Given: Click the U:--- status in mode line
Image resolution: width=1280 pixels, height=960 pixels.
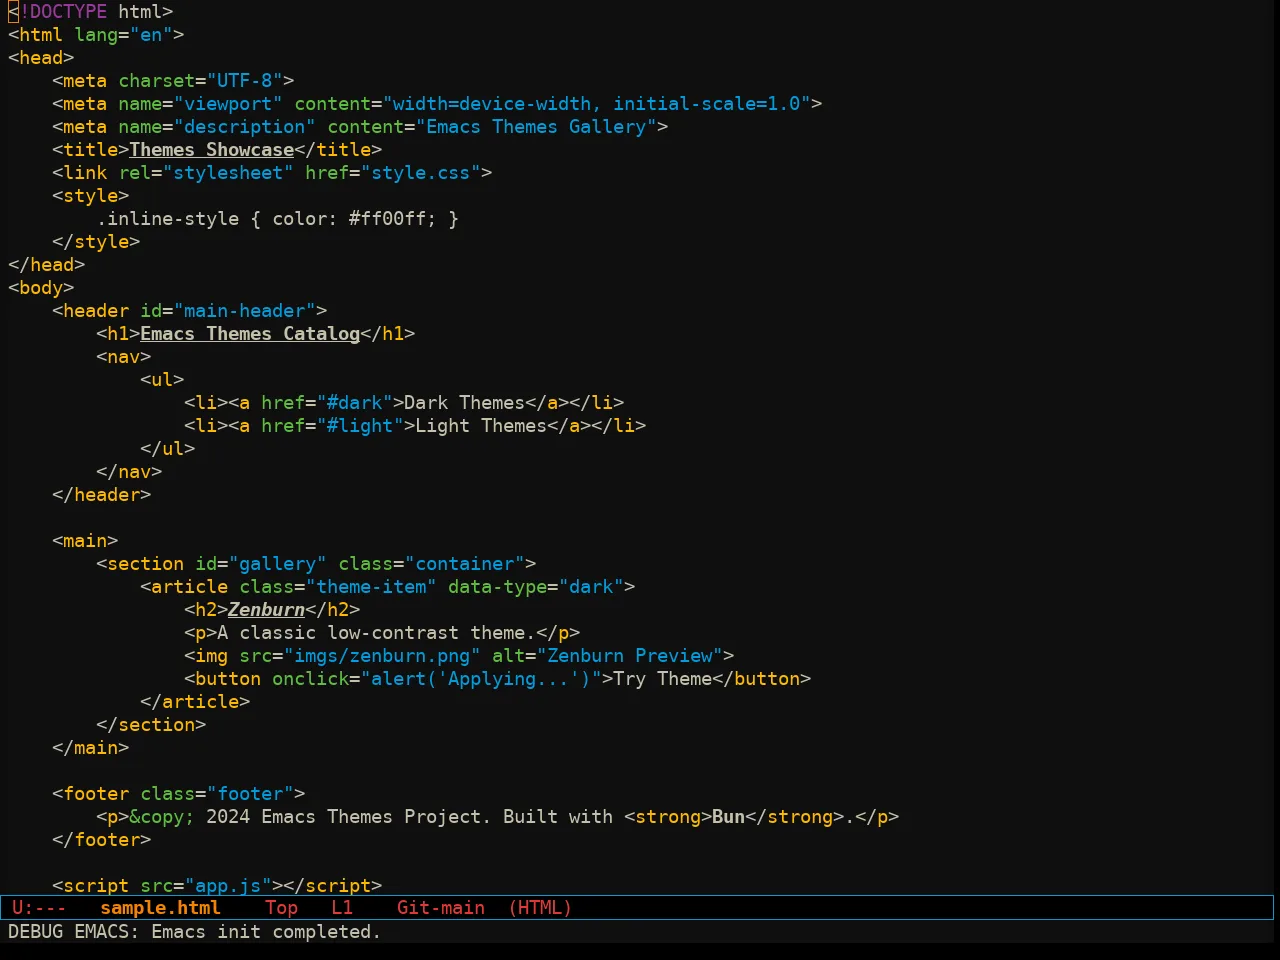Looking at the screenshot, I should 39,908.
